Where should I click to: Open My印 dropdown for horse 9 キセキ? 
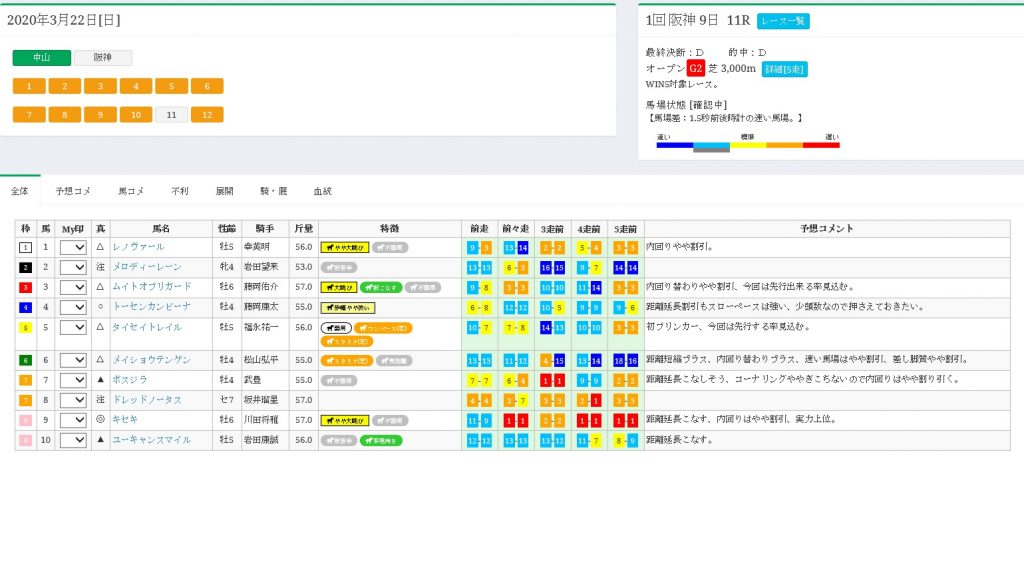click(x=73, y=420)
